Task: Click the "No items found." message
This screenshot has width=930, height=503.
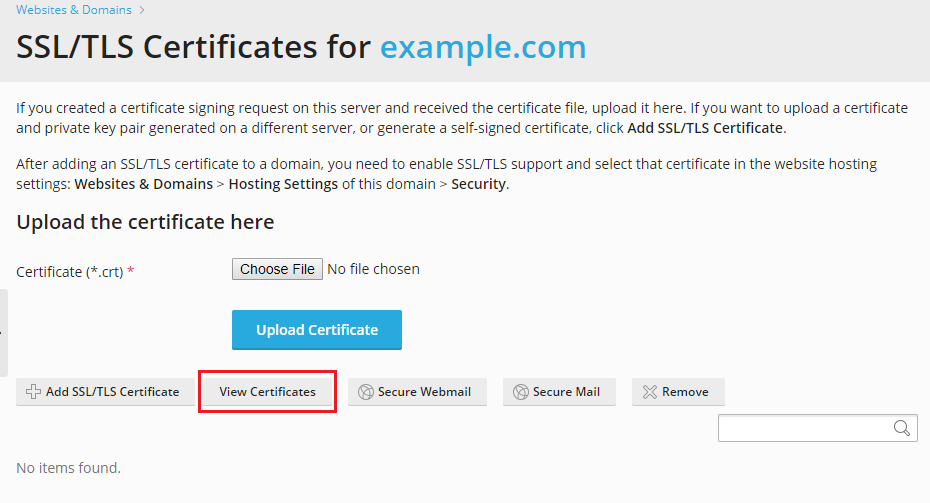Action: click(x=68, y=467)
